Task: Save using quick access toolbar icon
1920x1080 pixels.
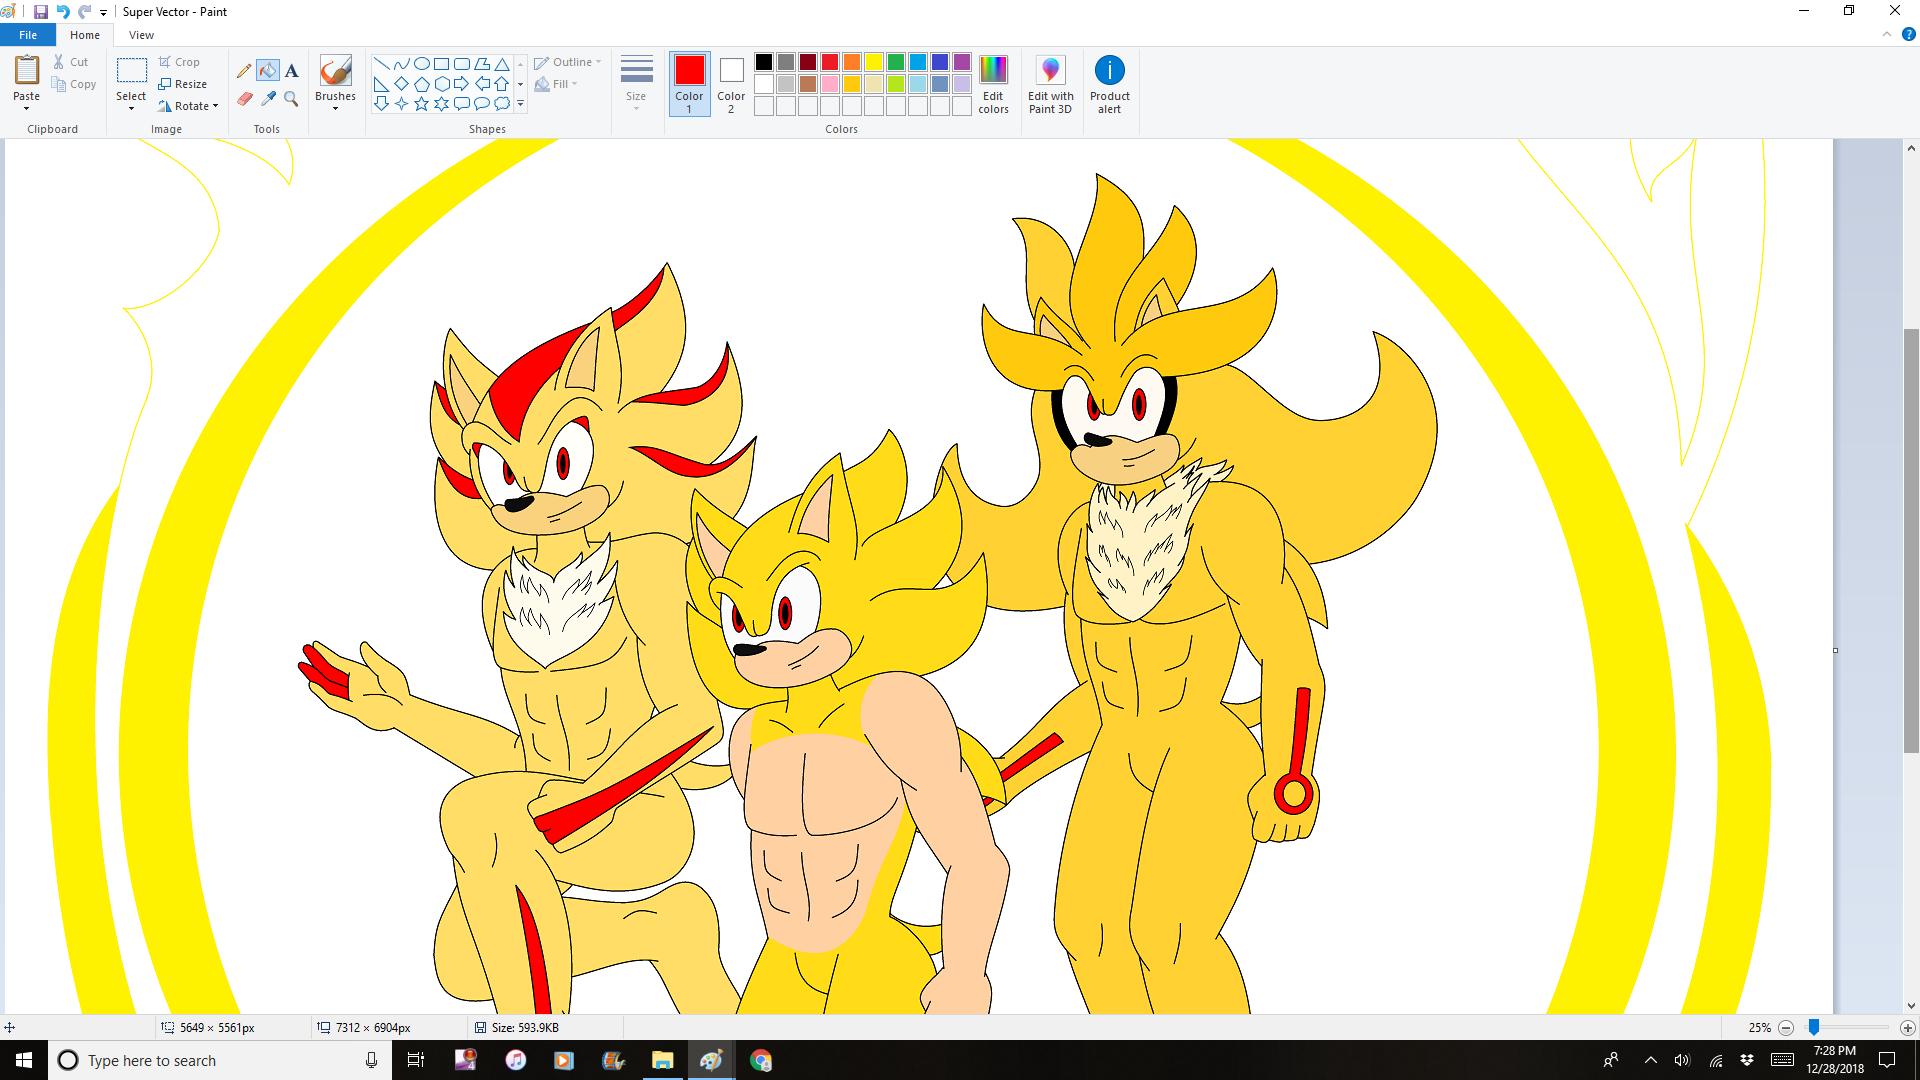Action: pyautogui.click(x=40, y=12)
